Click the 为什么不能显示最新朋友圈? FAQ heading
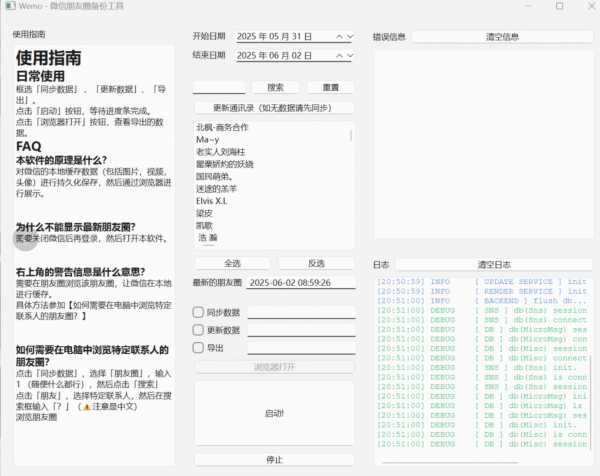600x476 pixels. tap(75, 227)
